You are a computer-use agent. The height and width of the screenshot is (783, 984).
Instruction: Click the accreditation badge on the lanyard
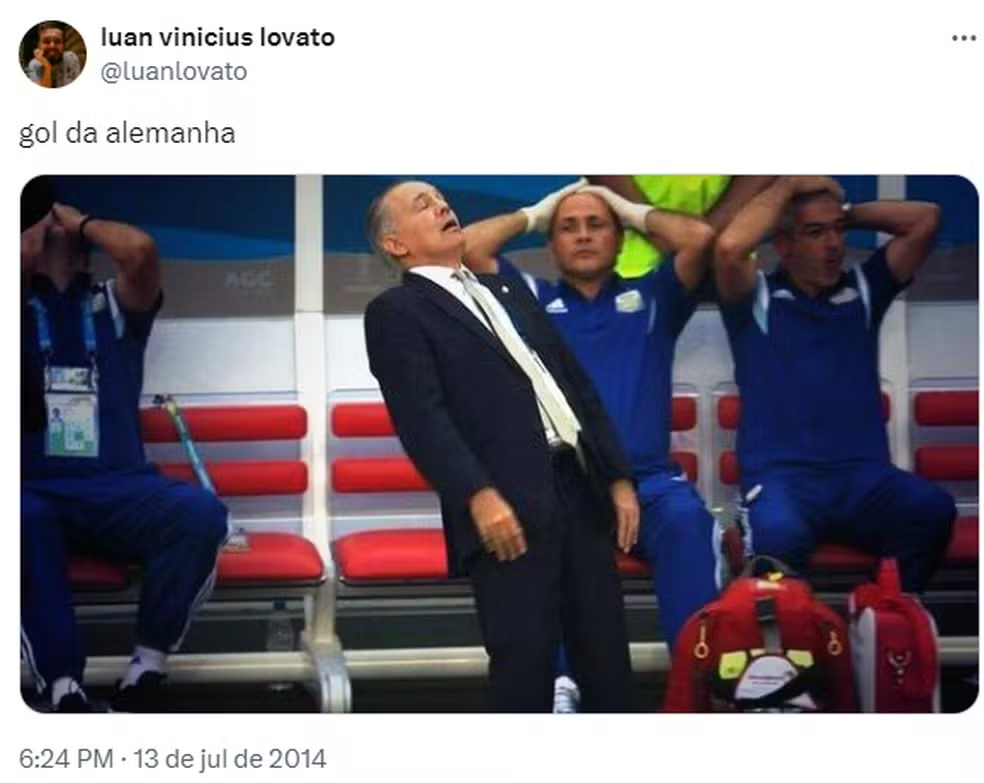[x=72, y=412]
